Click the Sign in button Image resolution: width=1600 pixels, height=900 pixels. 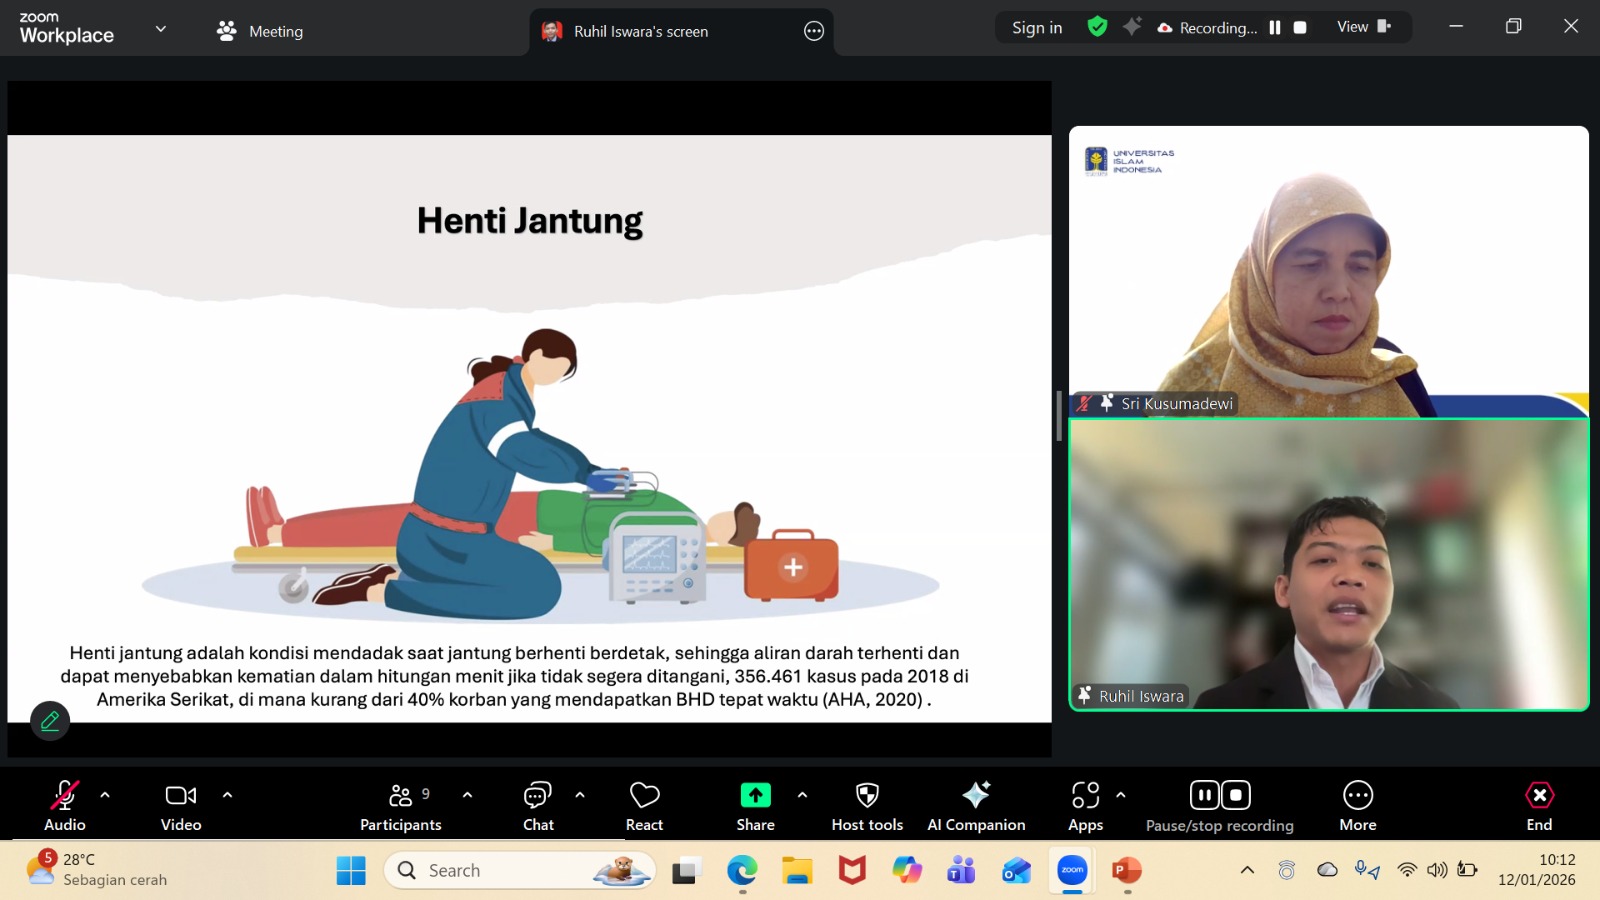click(1037, 28)
